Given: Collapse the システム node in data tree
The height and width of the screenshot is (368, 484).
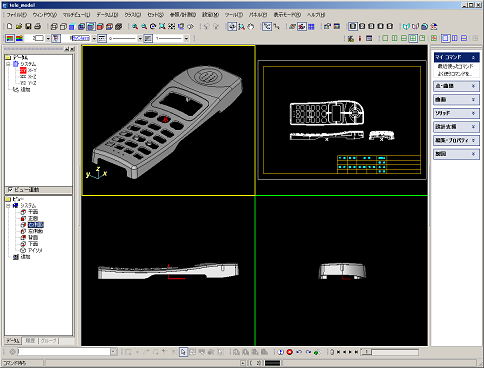Looking at the screenshot, I should 8,64.
